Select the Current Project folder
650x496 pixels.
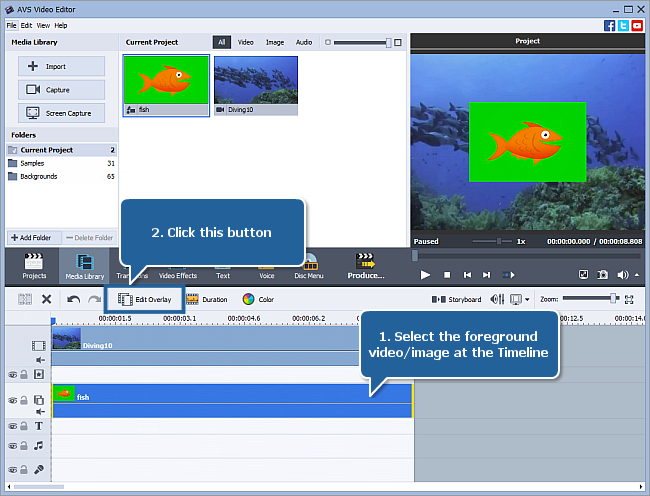61,150
